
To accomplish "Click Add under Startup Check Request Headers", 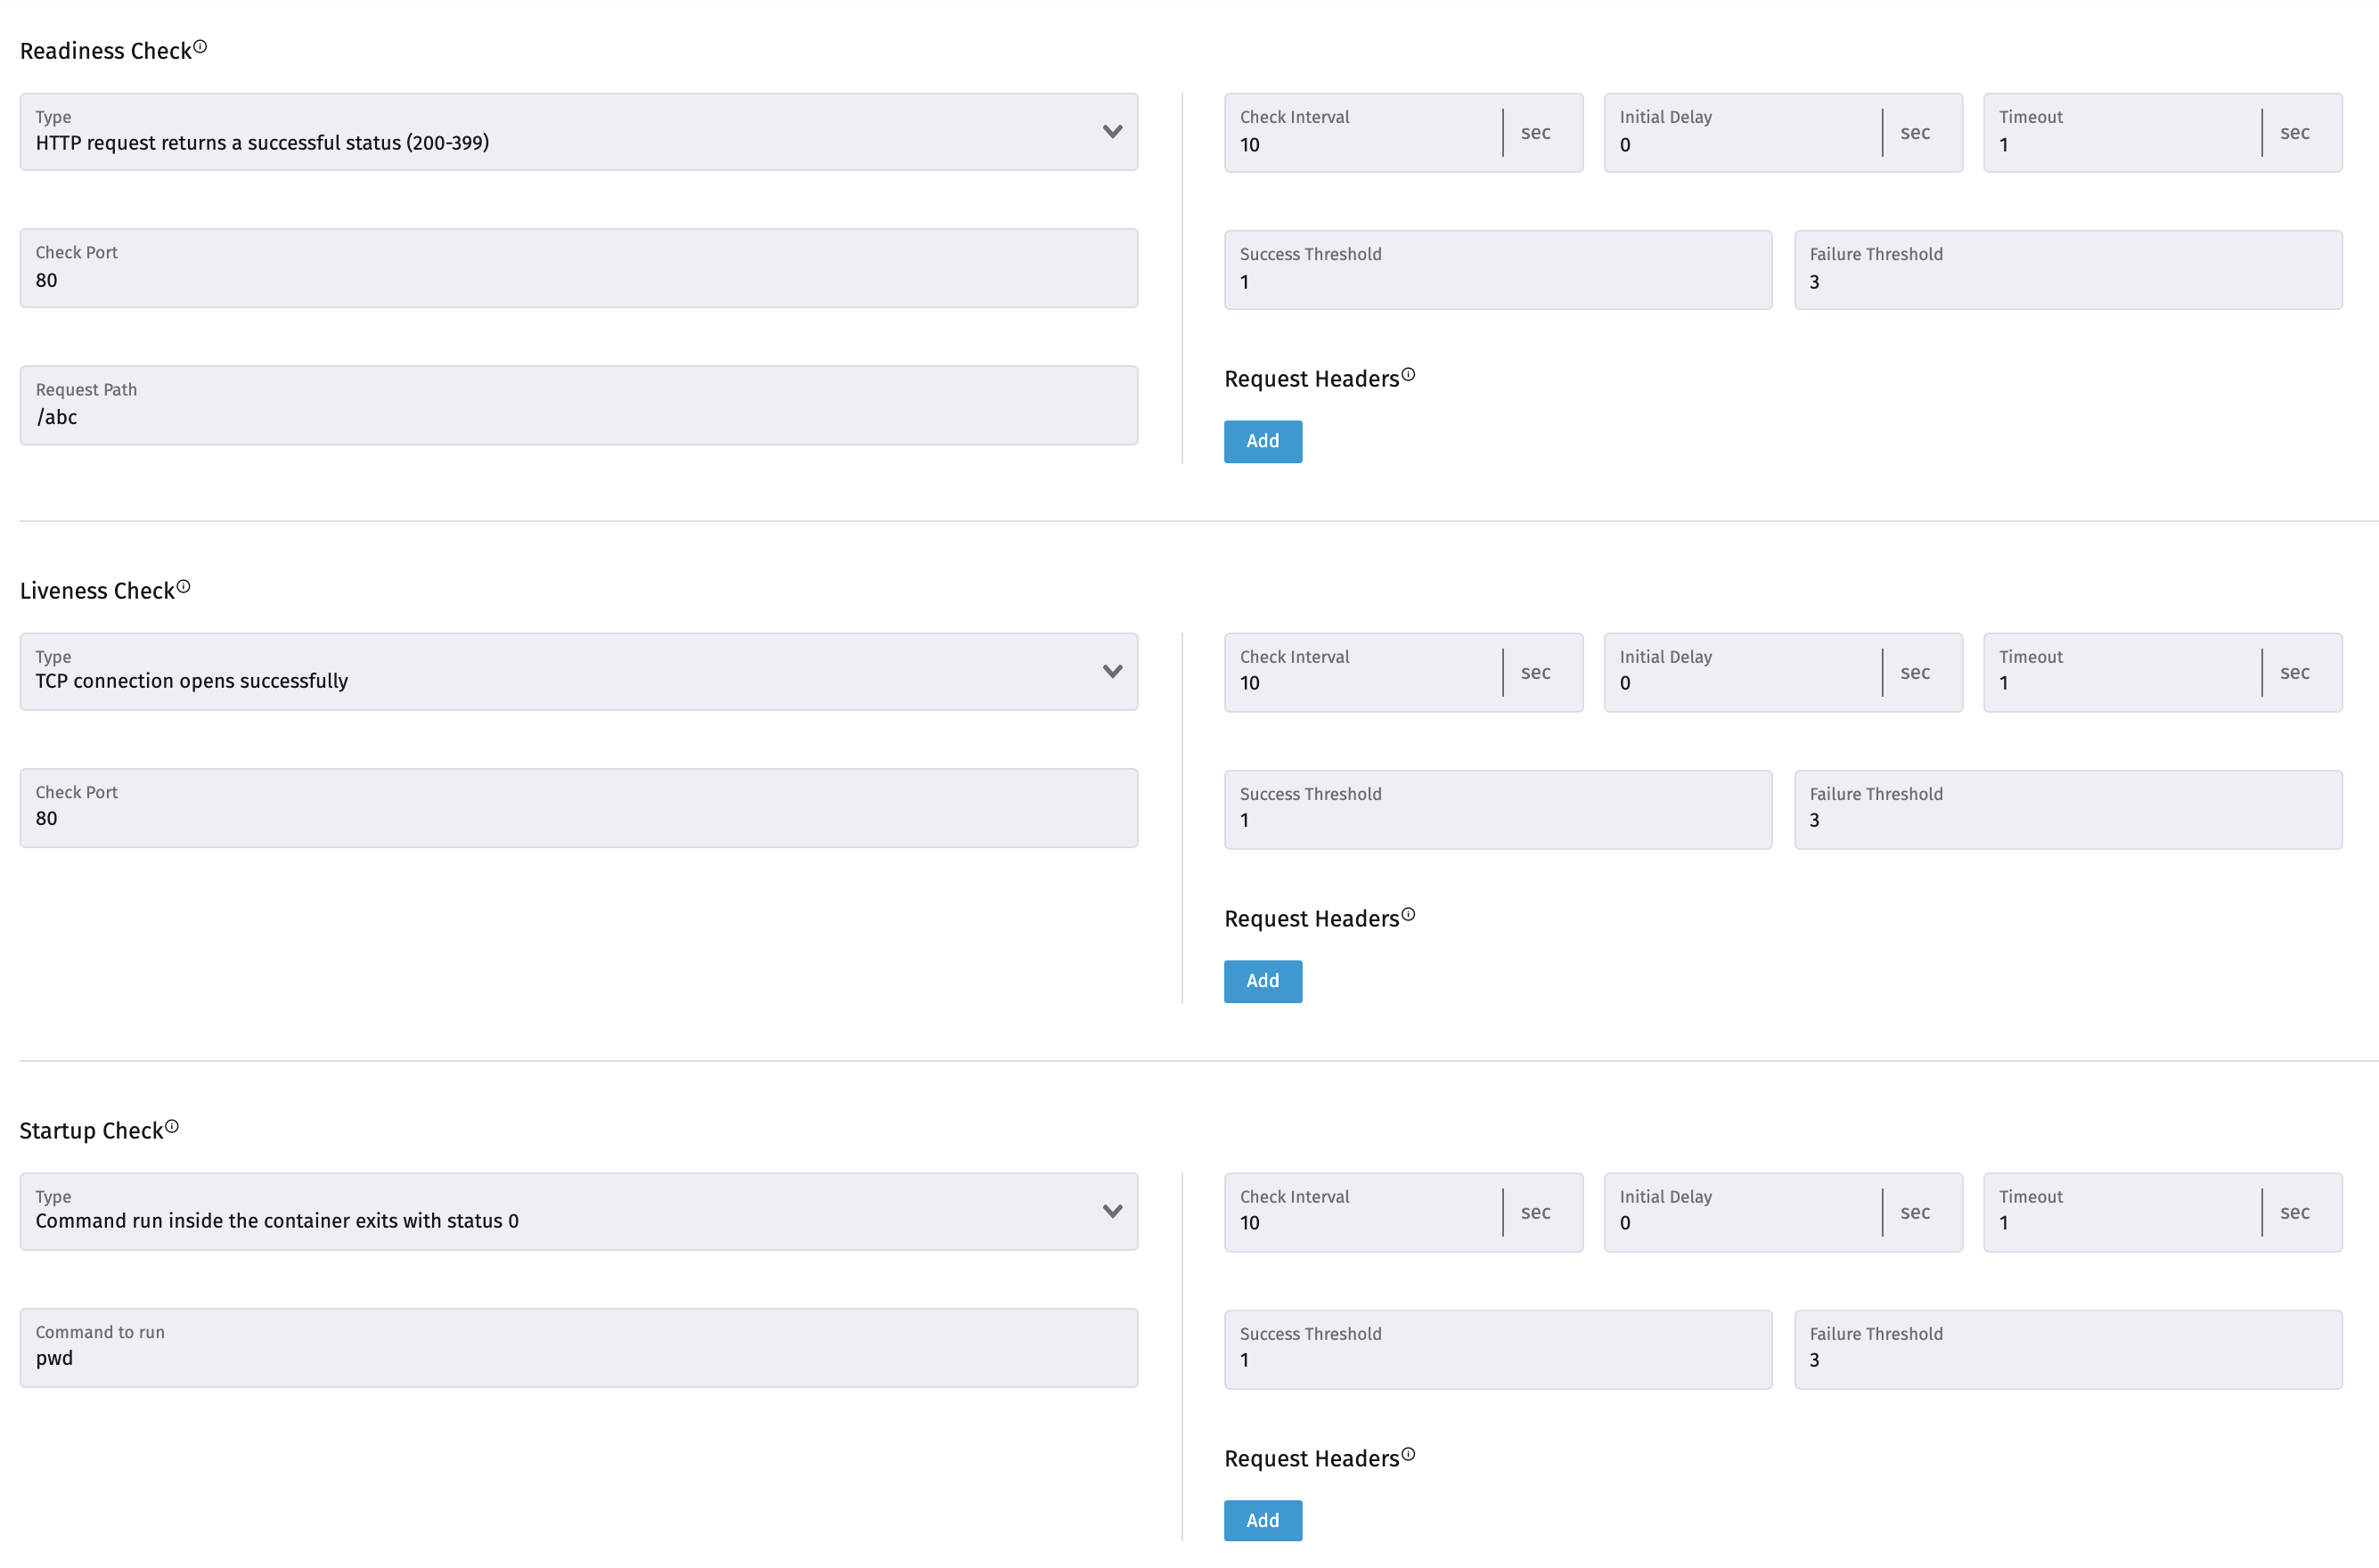I will point(1262,1520).
